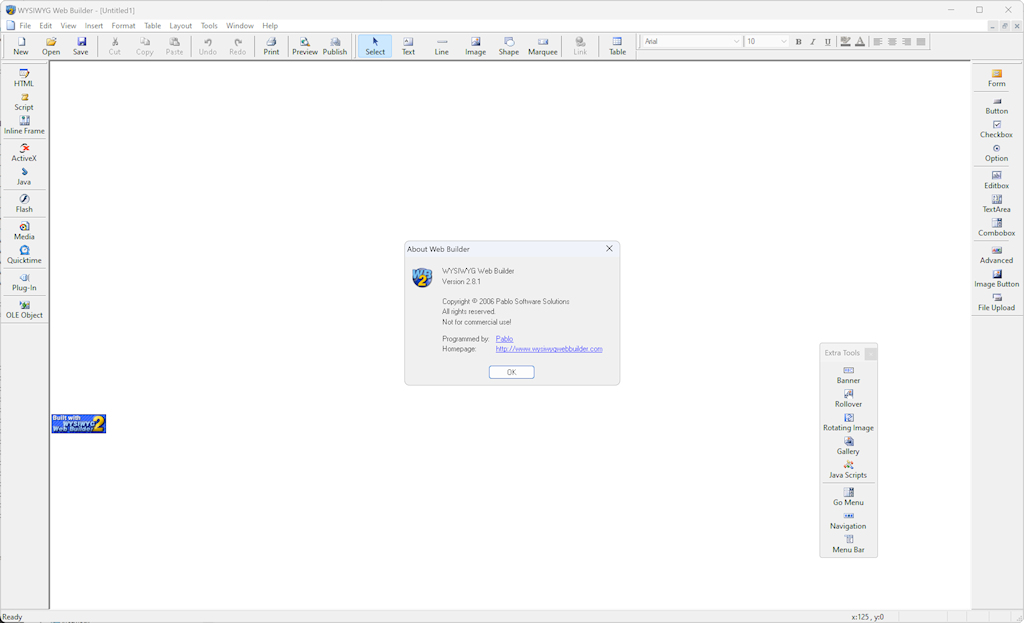Align text left

click(878, 41)
